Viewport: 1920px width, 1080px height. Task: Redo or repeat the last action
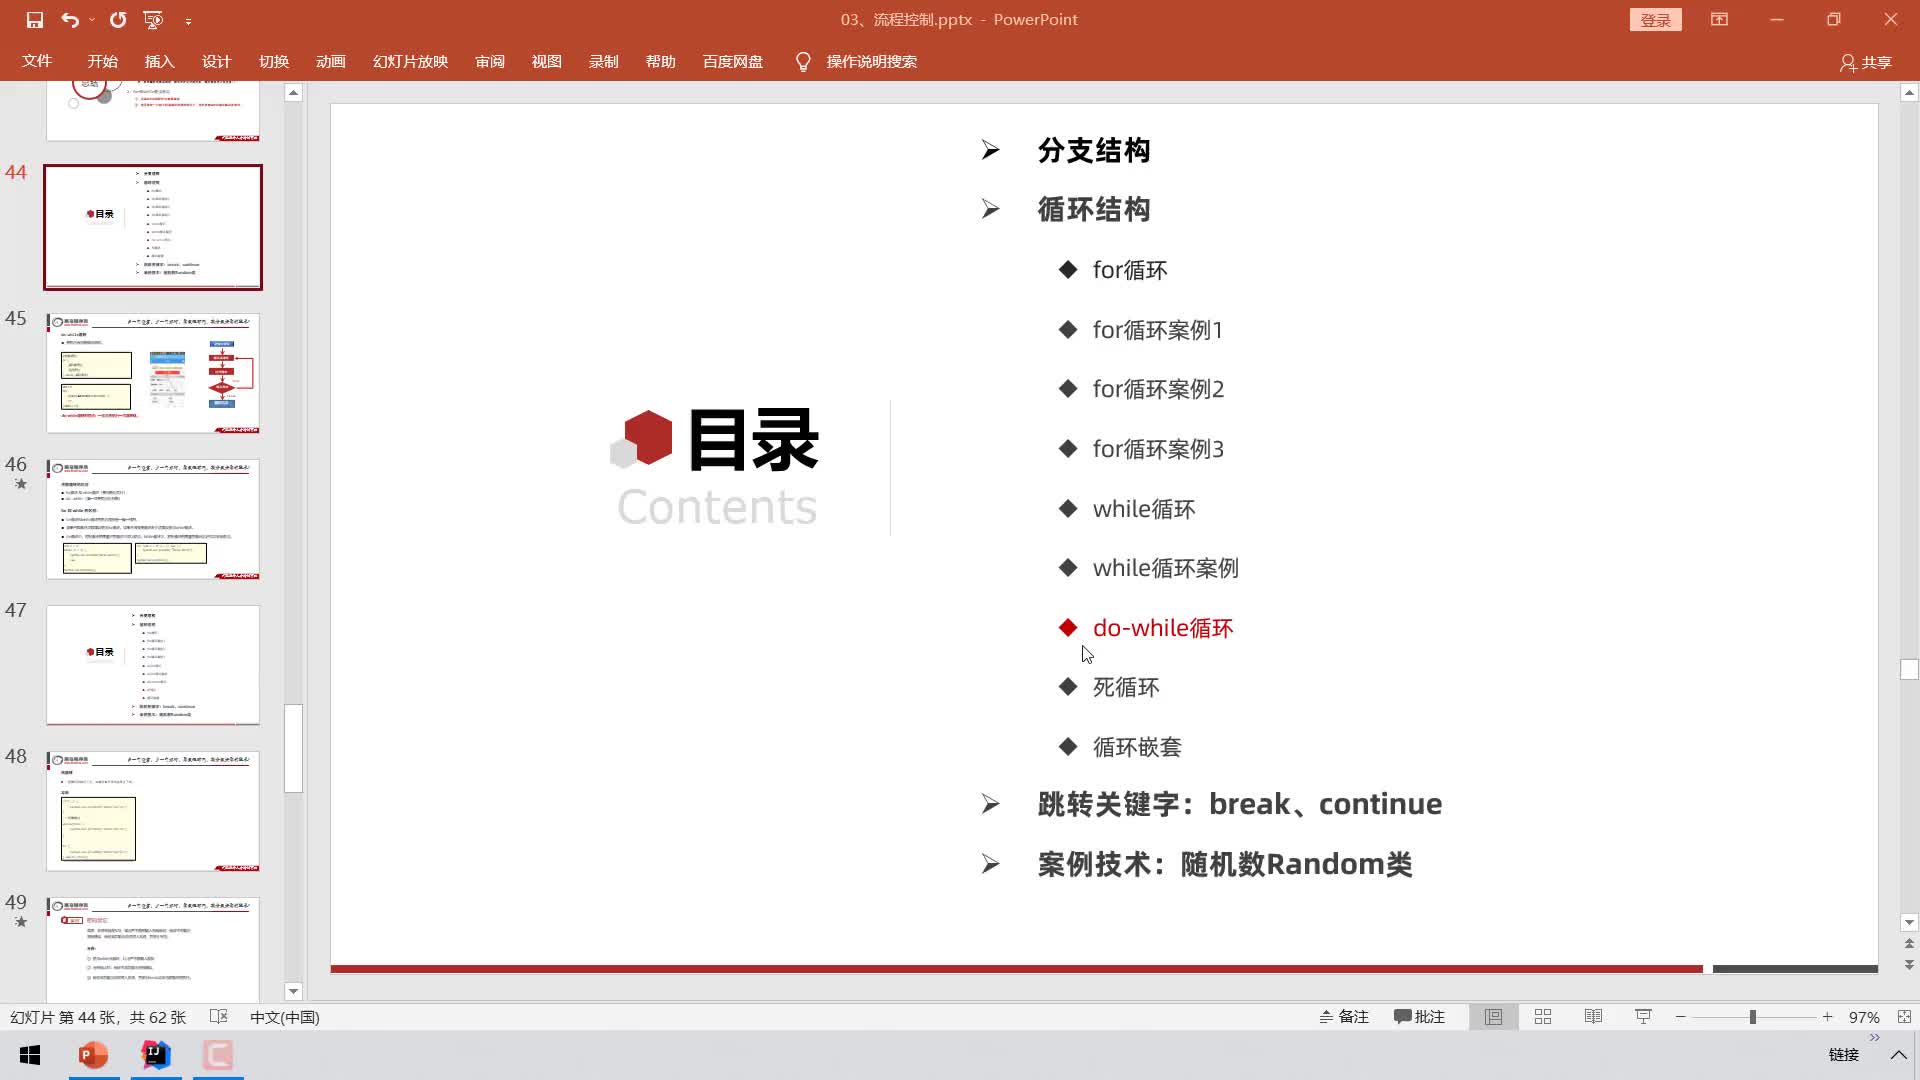(118, 20)
